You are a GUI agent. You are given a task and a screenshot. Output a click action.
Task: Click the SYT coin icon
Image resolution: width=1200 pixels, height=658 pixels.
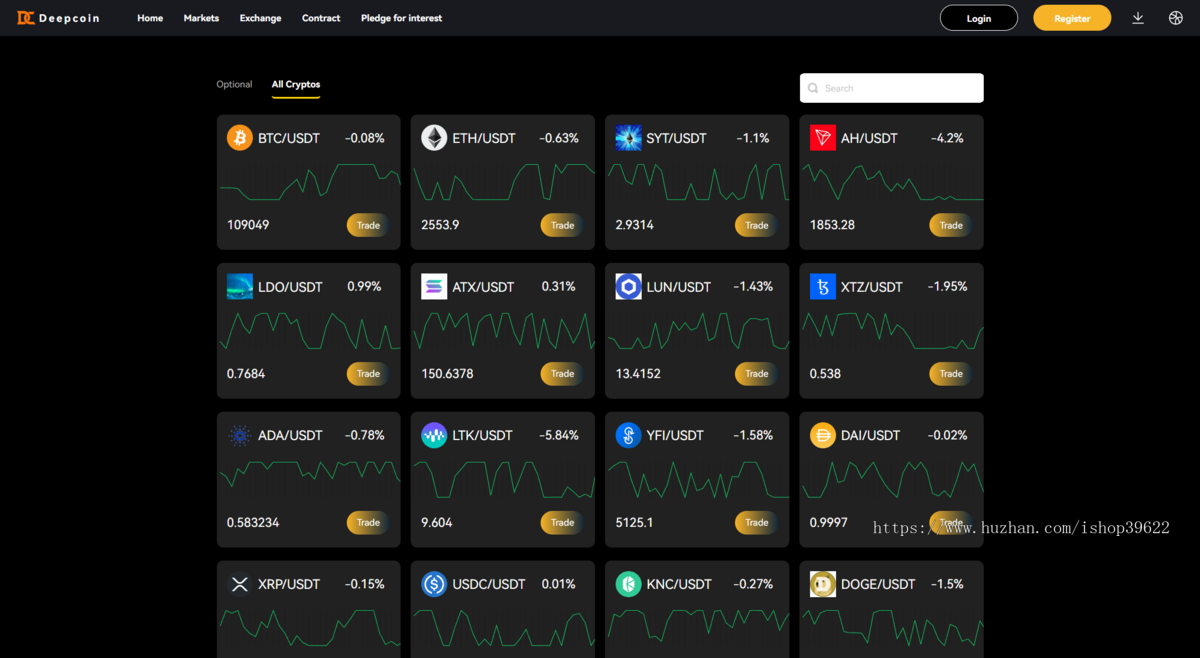[628, 138]
